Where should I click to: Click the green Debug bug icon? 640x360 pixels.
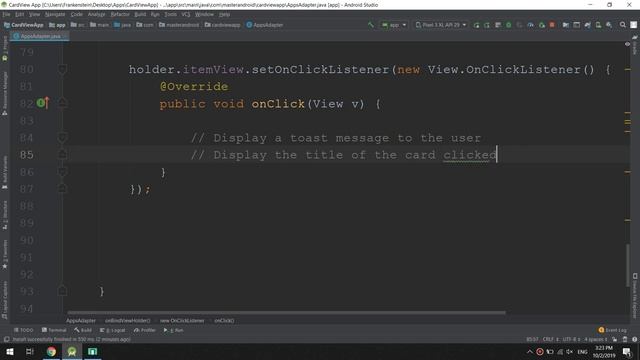coord(509,25)
